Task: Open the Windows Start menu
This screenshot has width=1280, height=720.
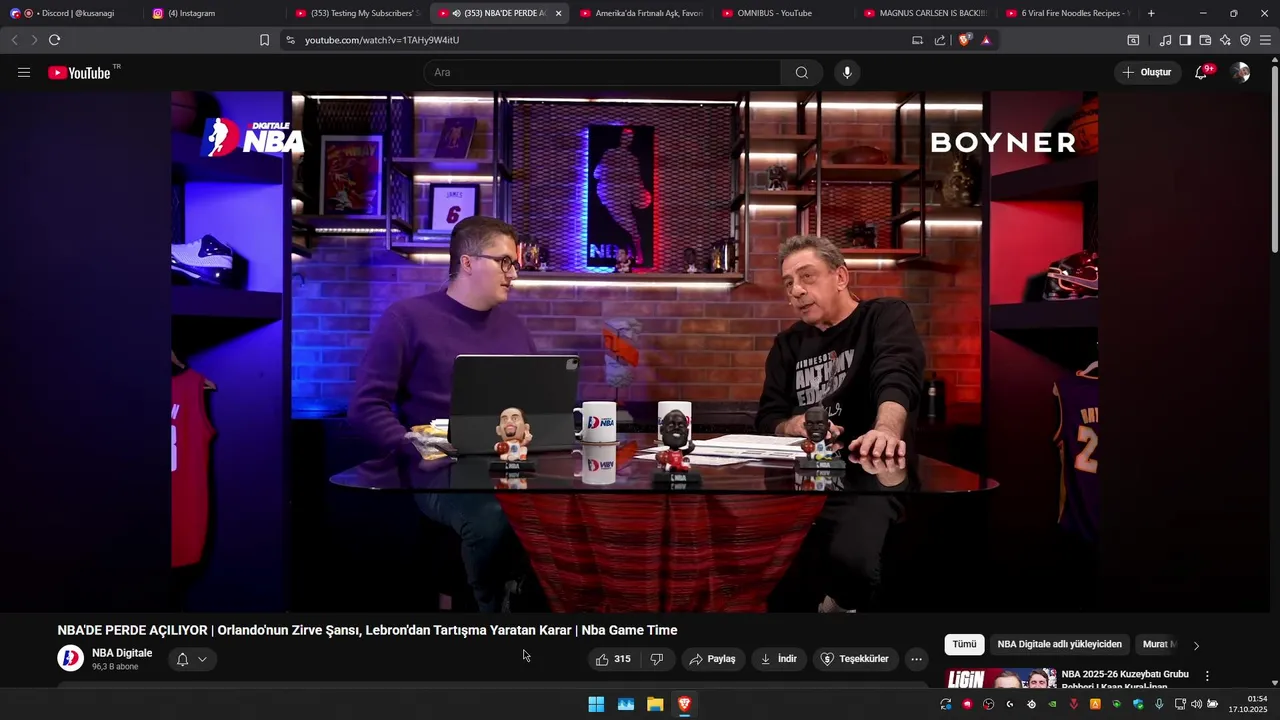Action: [596, 704]
